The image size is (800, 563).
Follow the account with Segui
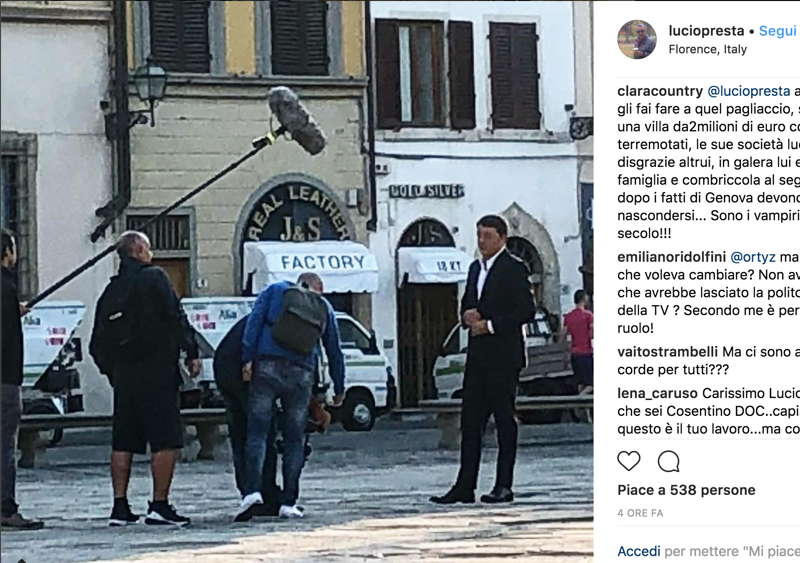(778, 31)
